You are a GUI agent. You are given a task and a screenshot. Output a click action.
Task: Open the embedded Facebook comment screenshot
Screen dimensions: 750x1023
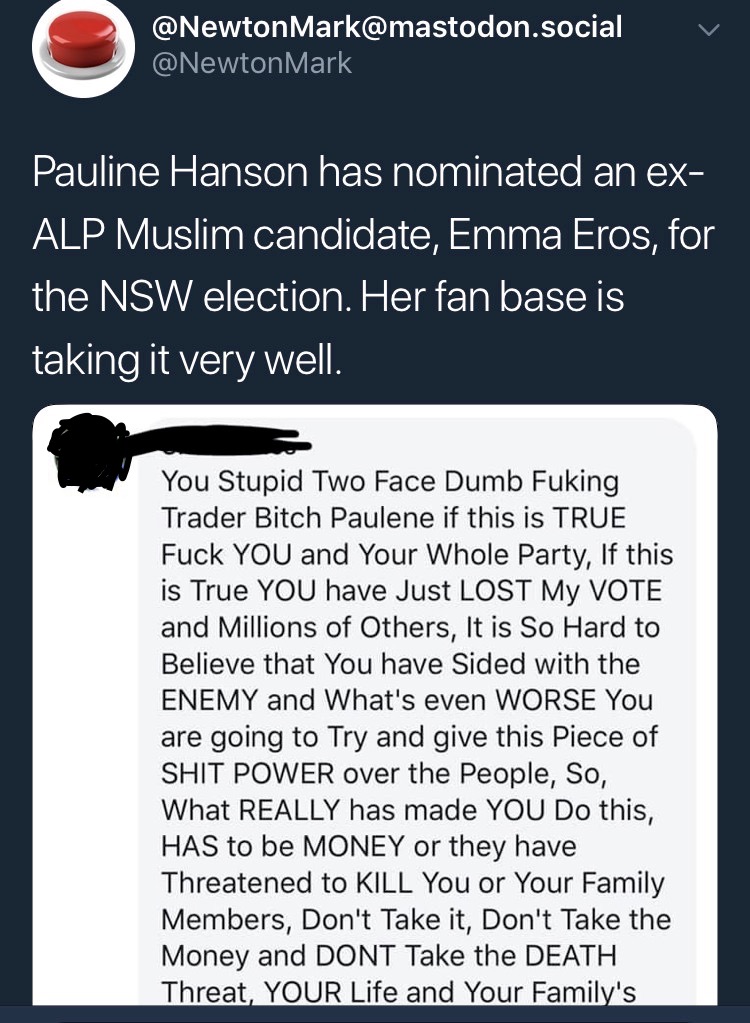pos(375,705)
